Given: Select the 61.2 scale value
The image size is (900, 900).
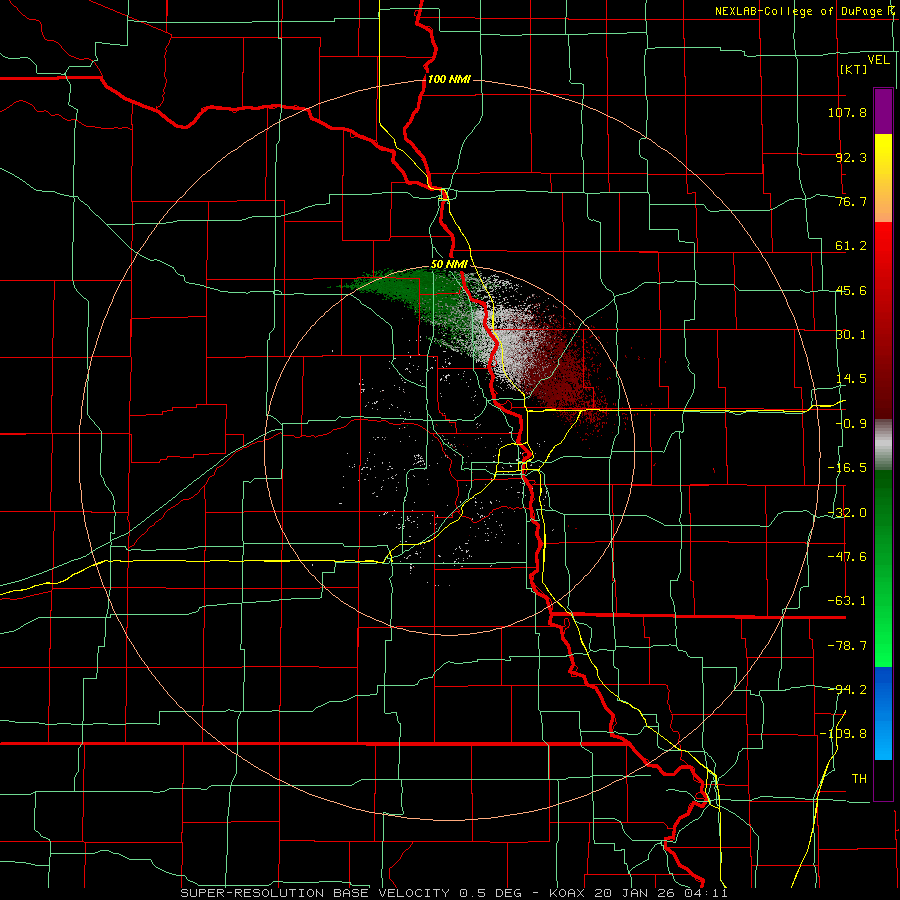Looking at the screenshot, I should [851, 246].
